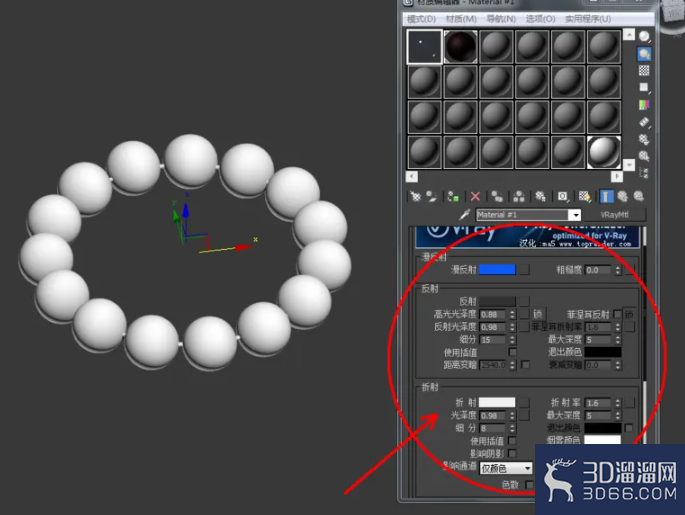Open the 实用程序(U) menu
Image resolution: width=685 pixels, height=515 pixels.
pos(588,19)
